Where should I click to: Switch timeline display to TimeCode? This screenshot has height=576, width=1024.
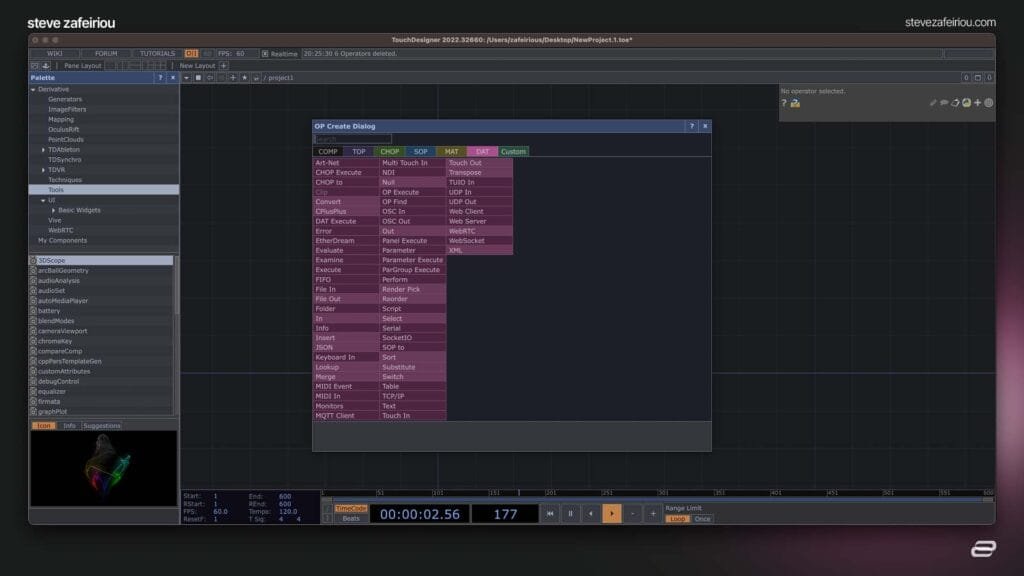(x=351, y=509)
